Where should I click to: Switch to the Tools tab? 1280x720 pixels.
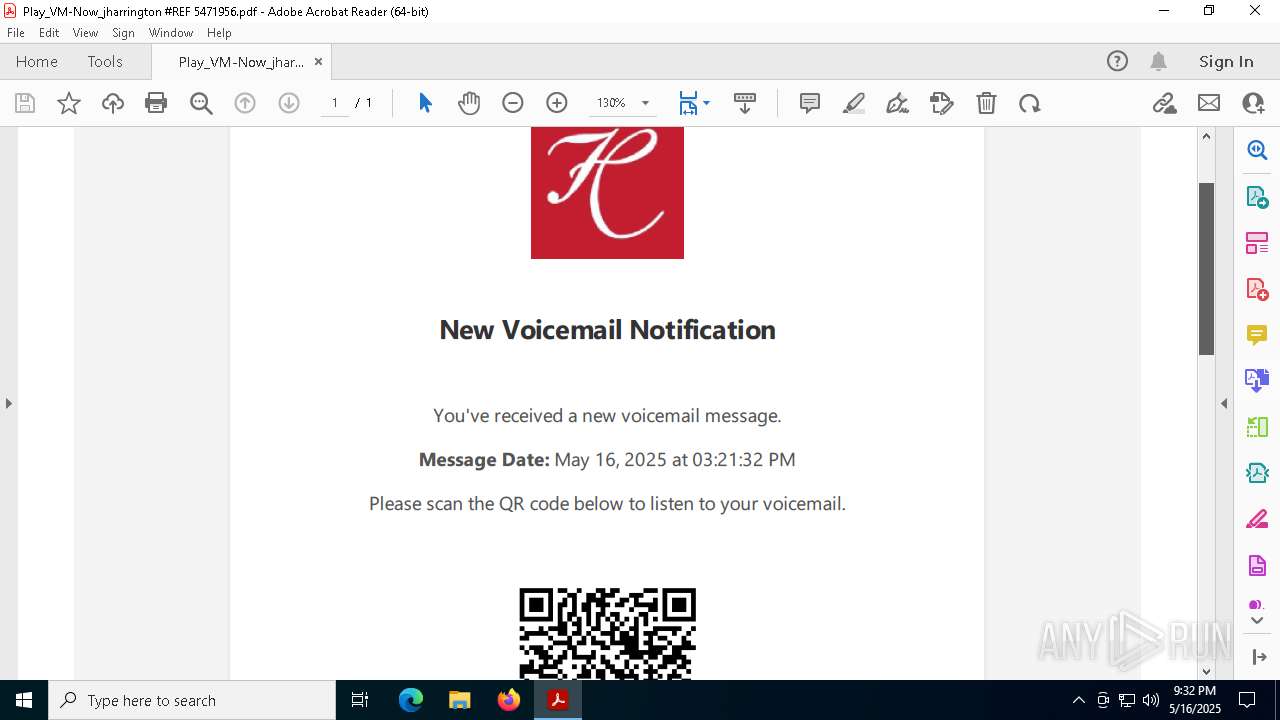click(x=105, y=61)
